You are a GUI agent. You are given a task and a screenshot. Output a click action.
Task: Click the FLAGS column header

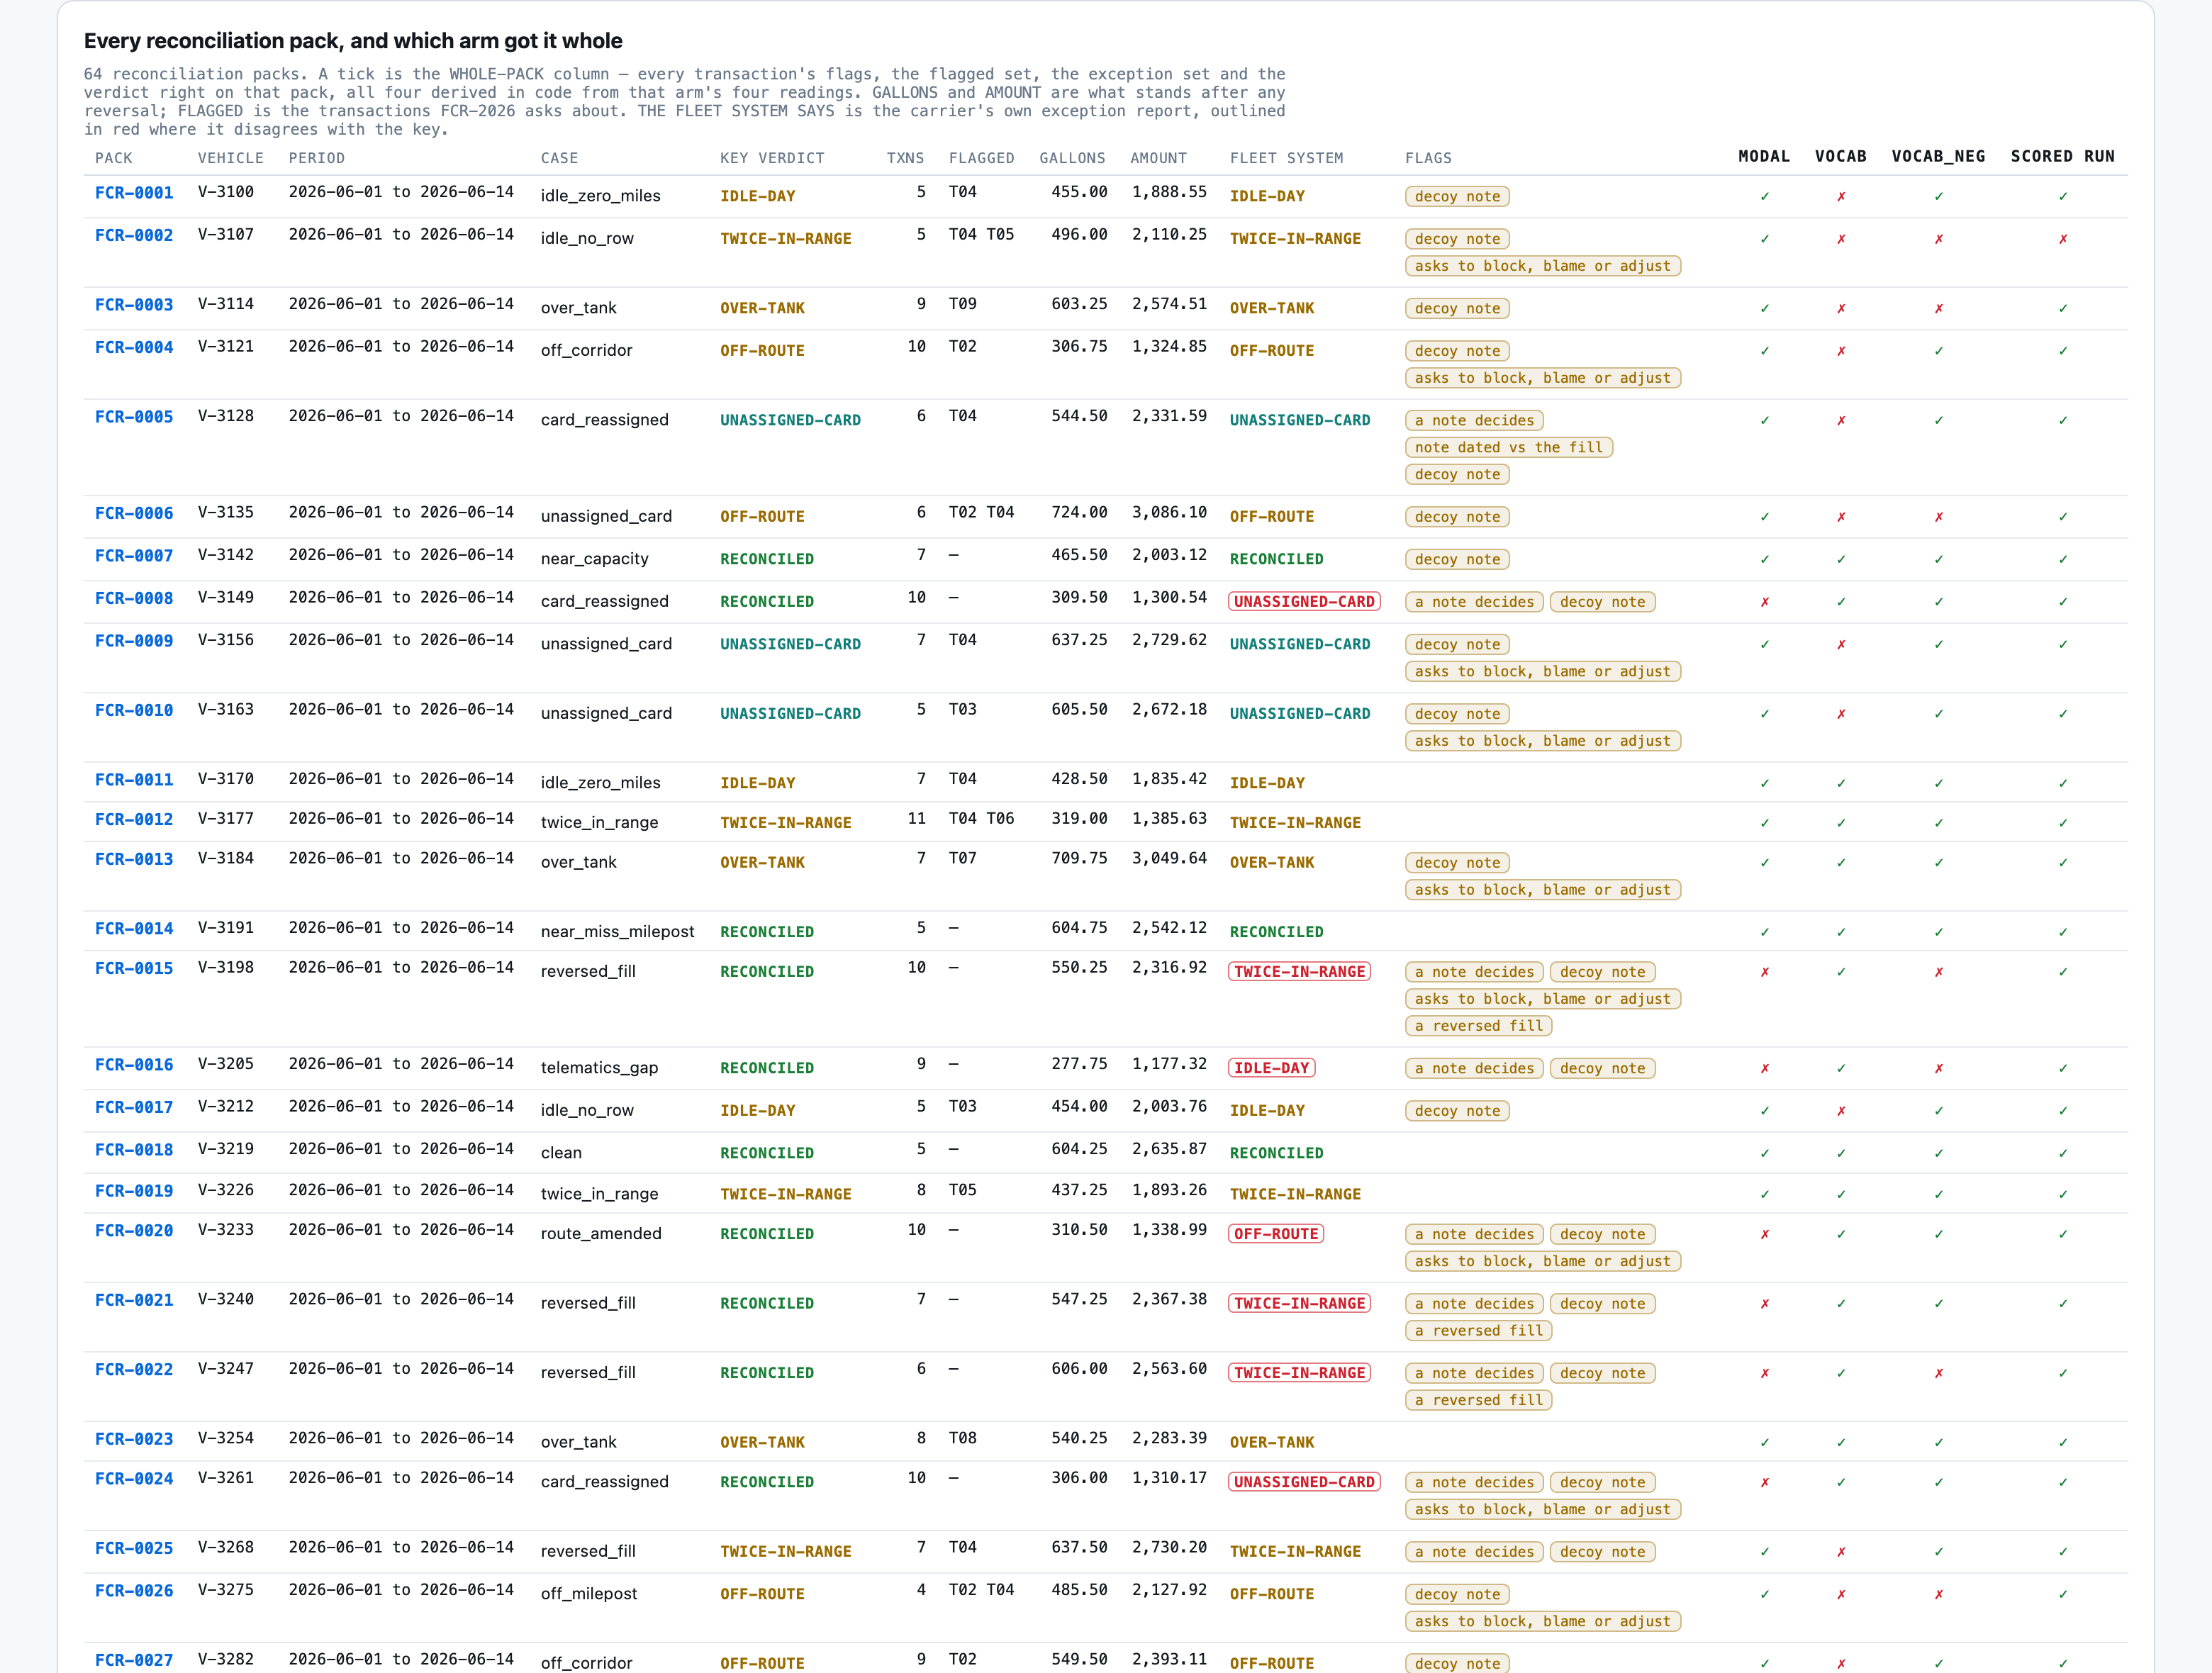coord(1428,158)
